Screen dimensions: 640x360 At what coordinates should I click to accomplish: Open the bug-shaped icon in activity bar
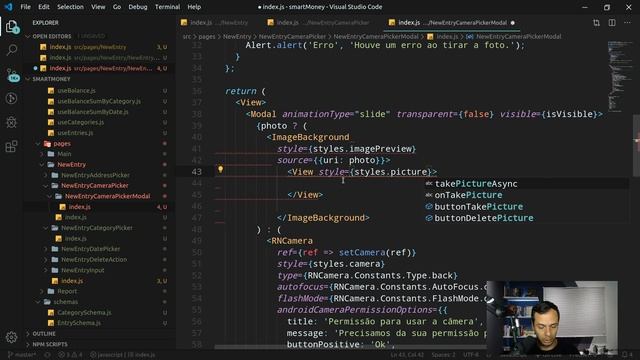11,122
